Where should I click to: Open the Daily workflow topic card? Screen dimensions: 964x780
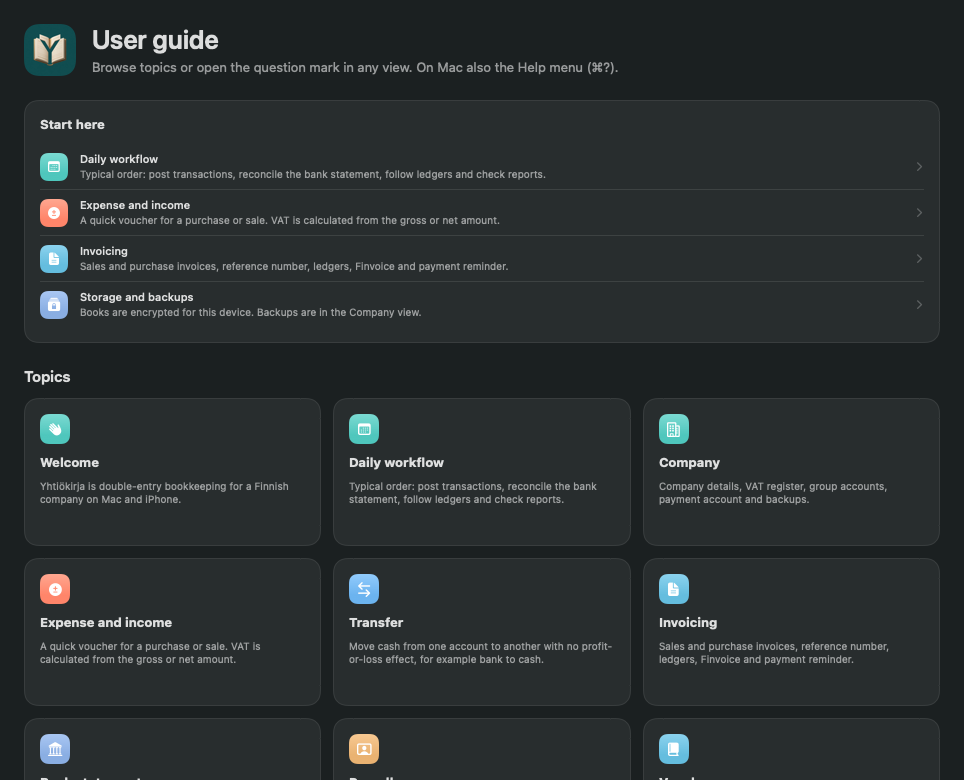(482, 471)
